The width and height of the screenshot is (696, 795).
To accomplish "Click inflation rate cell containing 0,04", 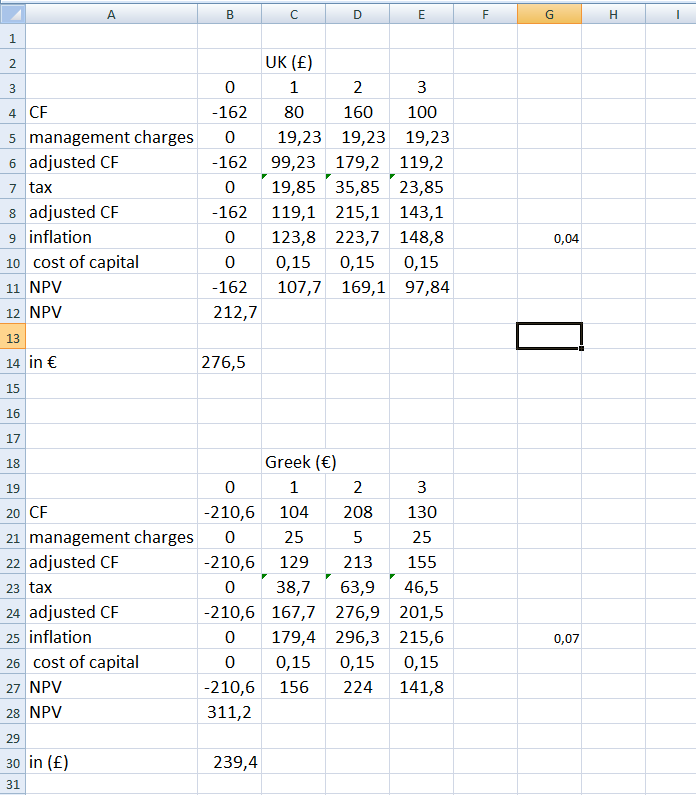I will coord(549,238).
